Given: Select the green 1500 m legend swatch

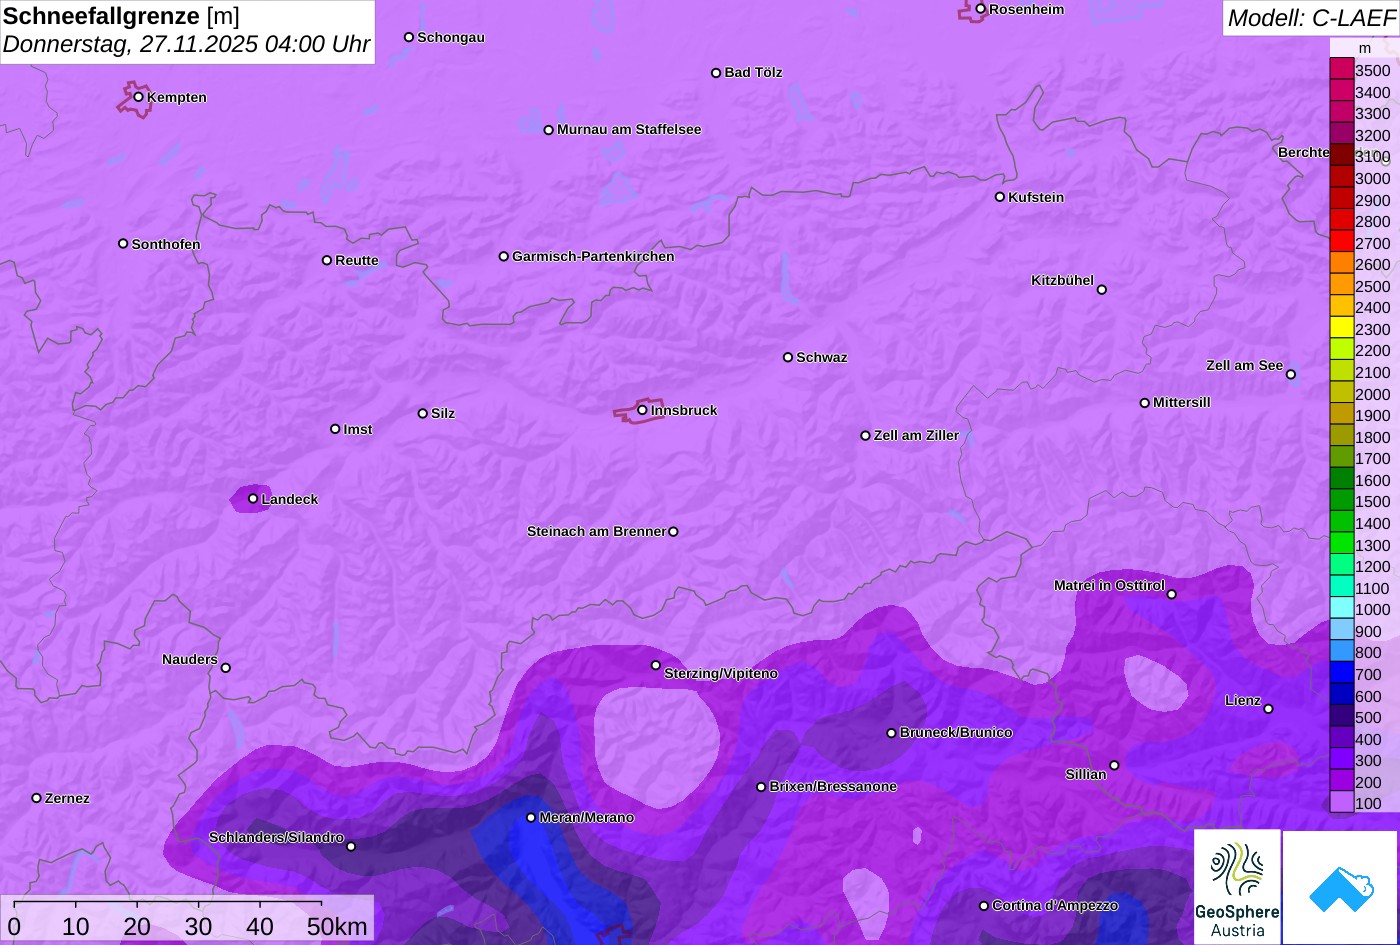Looking at the screenshot, I should (x=1341, y=502).
